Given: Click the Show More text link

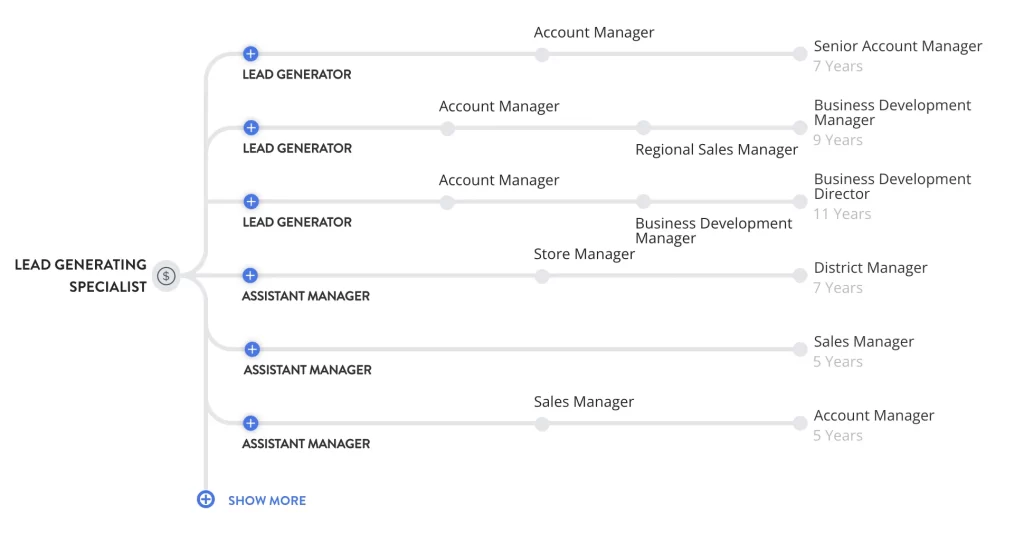Looking at the screenshot, I should (267, 500).
